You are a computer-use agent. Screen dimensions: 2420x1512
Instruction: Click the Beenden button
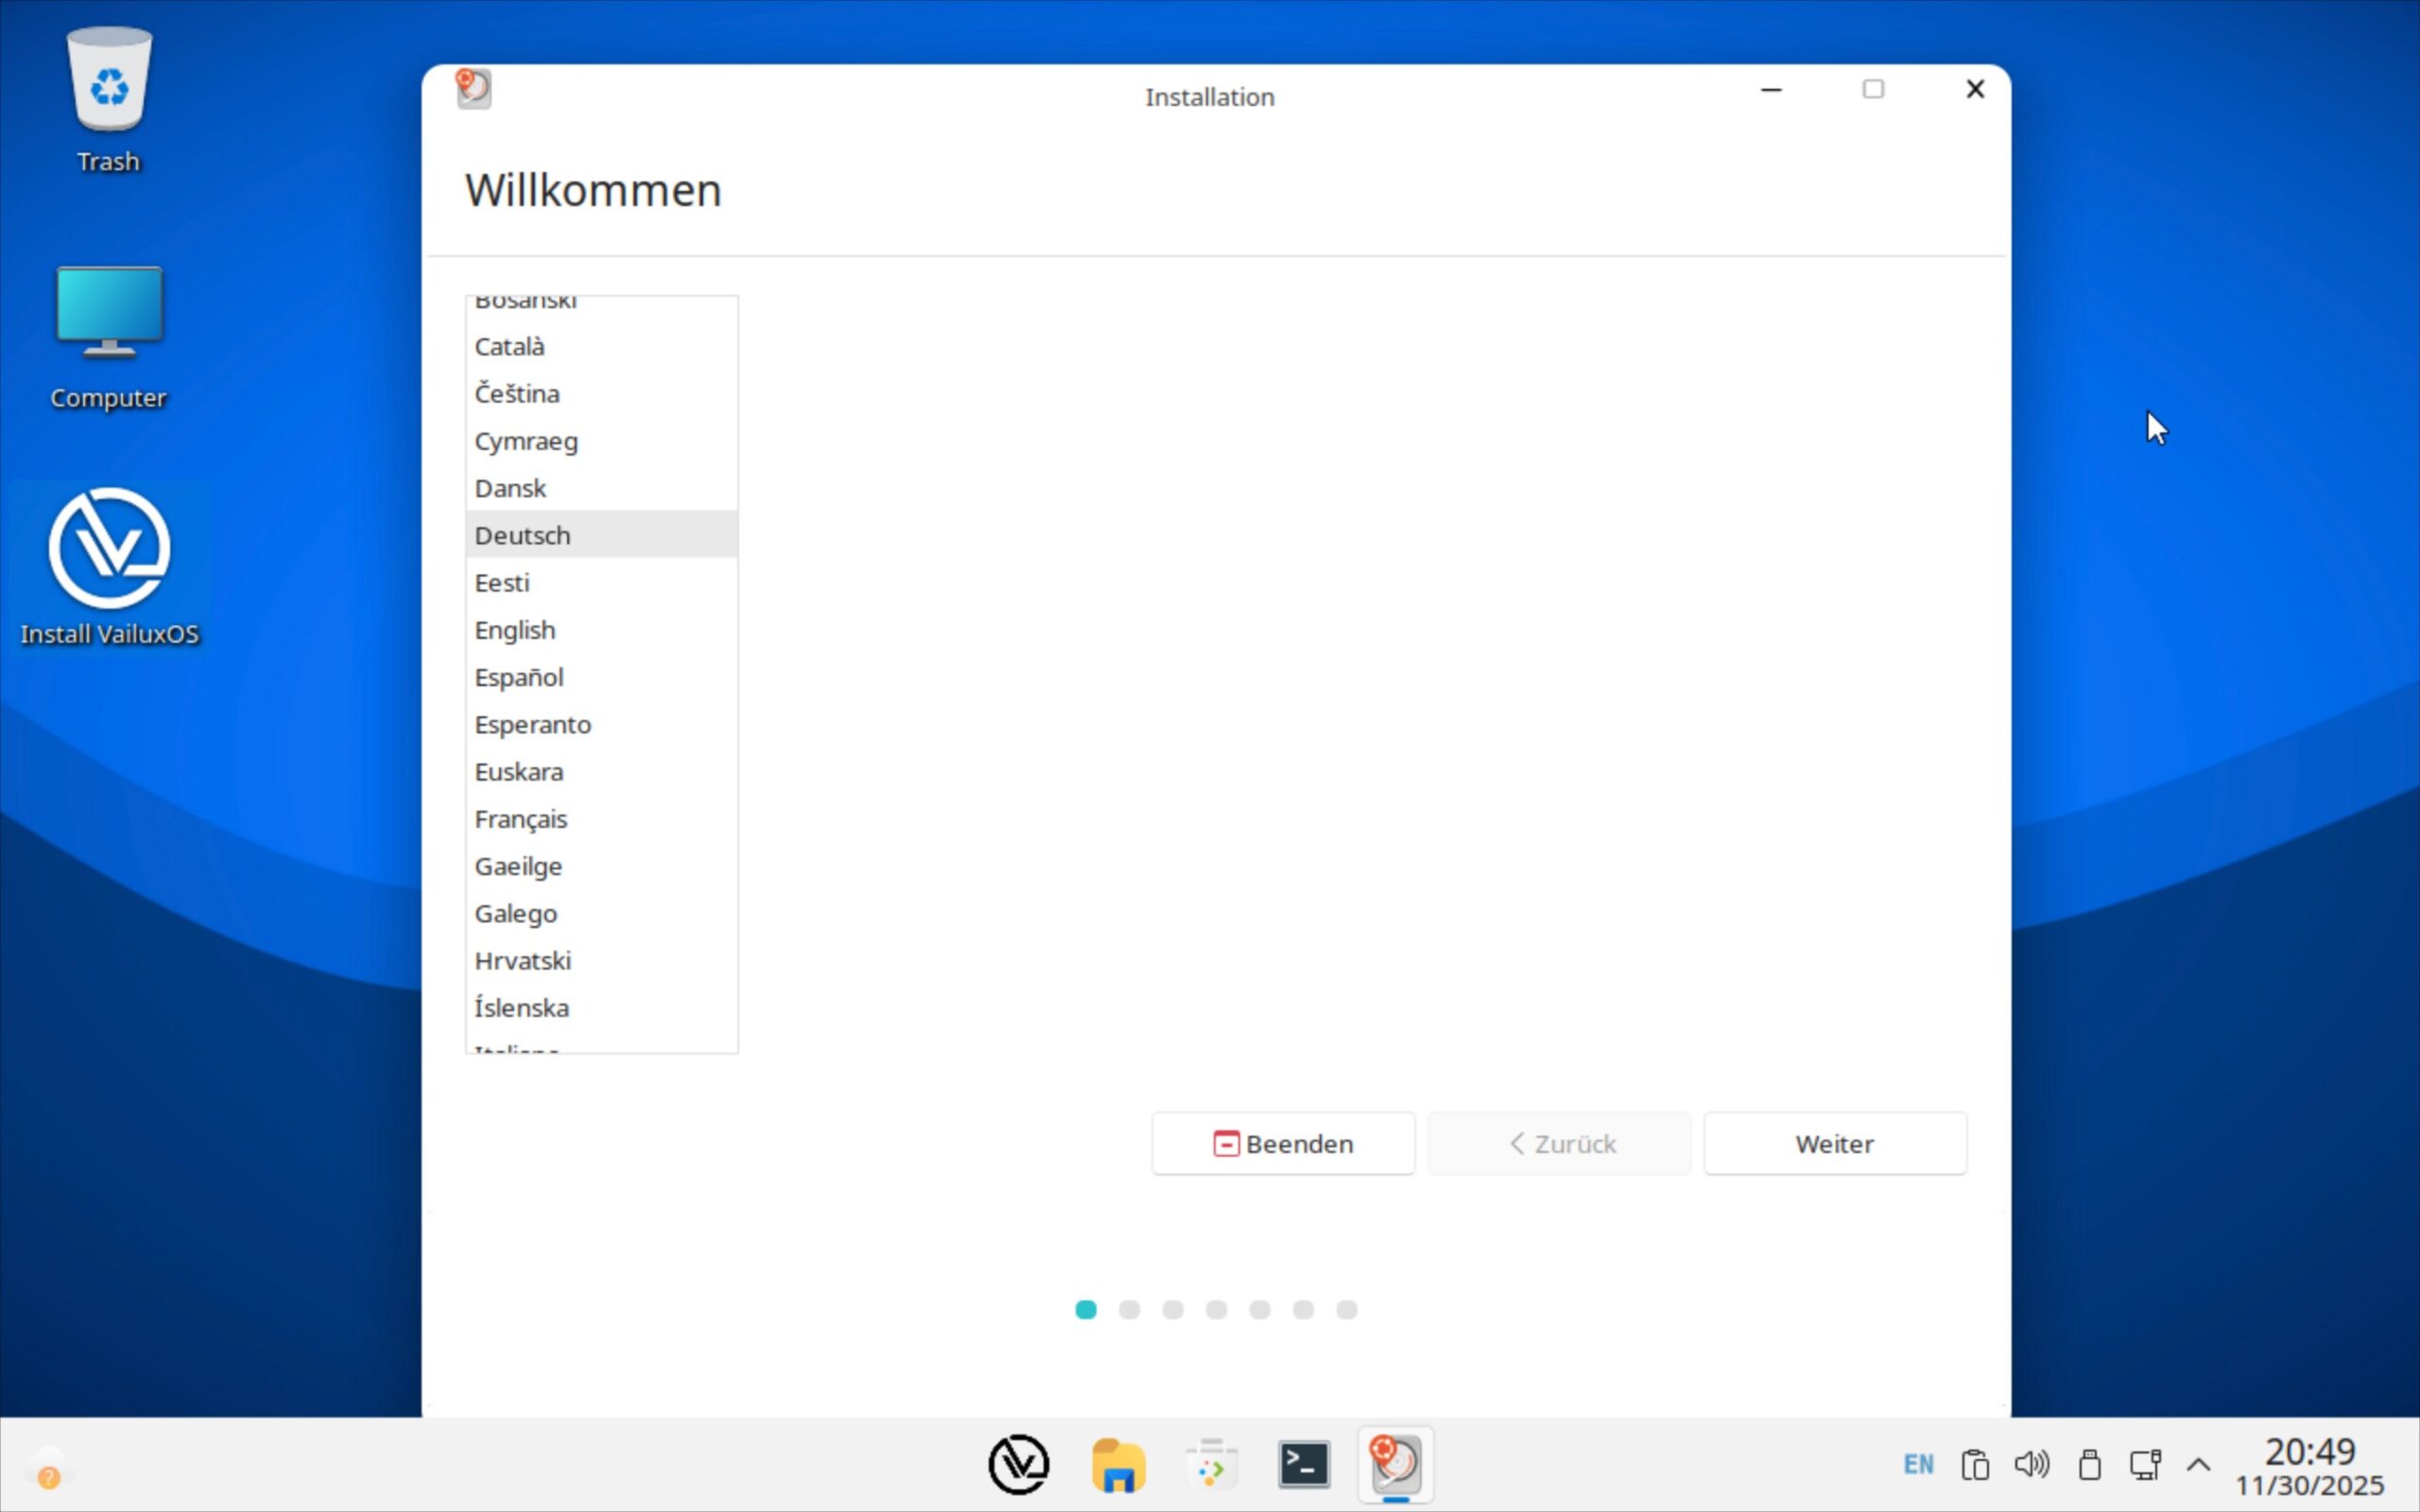[1283, 1143]
